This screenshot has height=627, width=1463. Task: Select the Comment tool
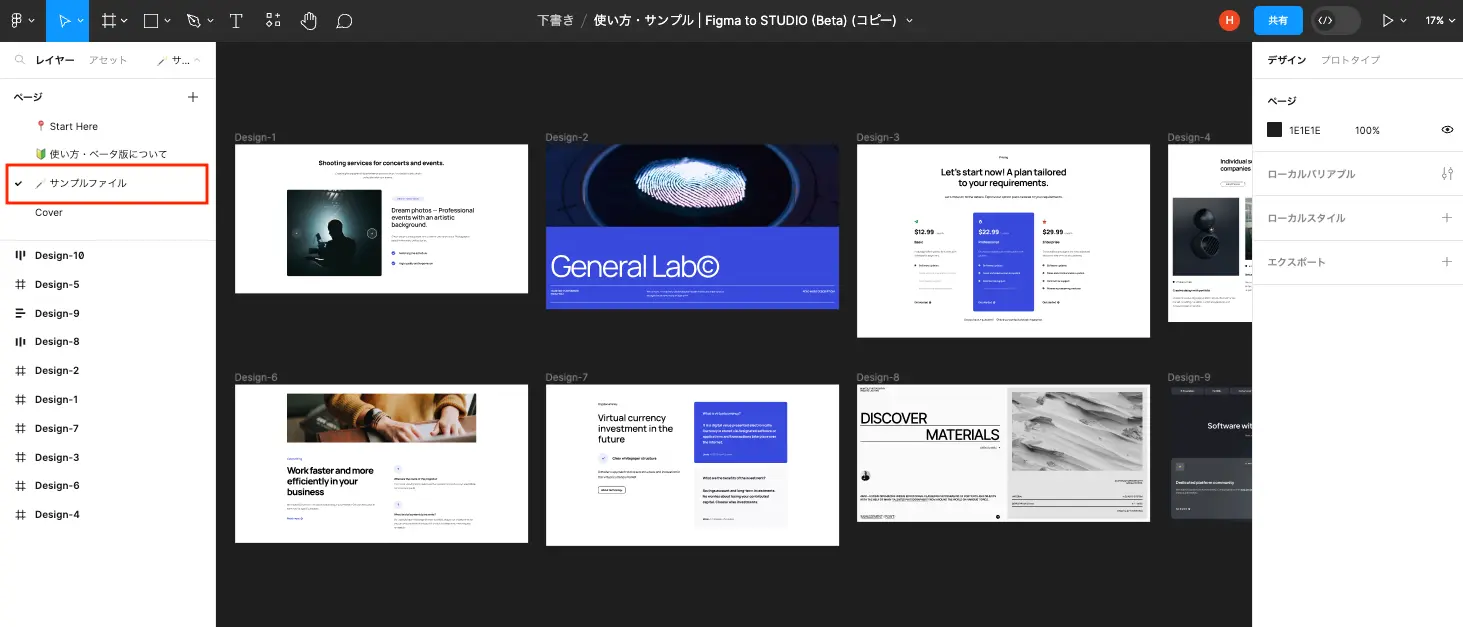tap(344, 20)
